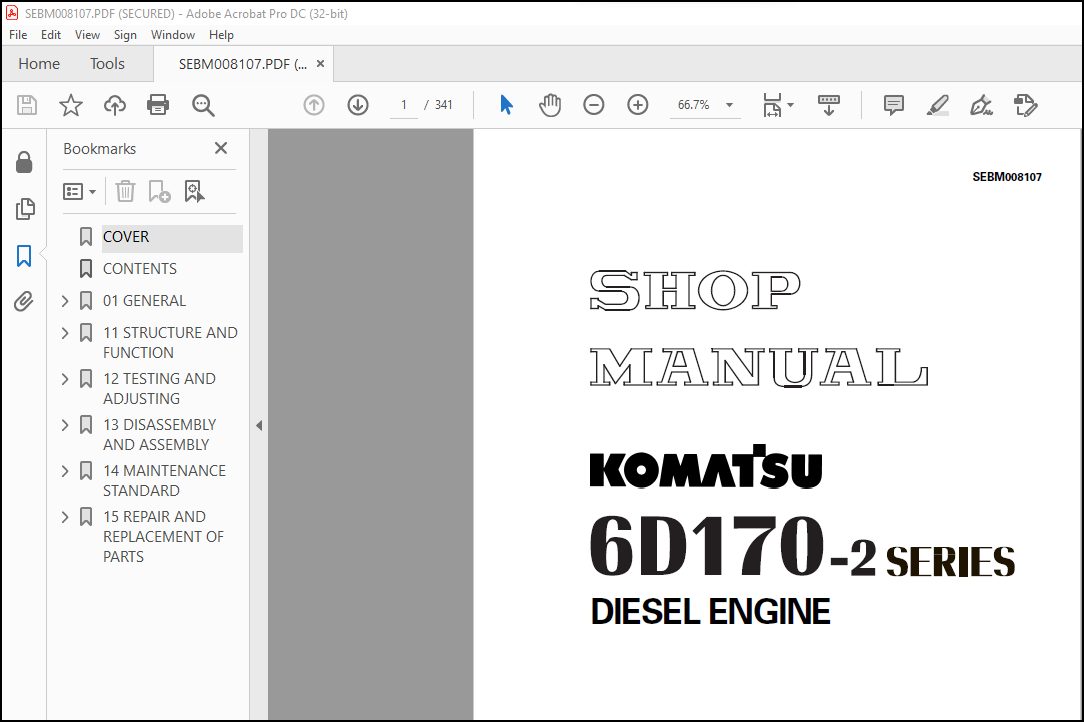
Task: Select 11 STRUCTURE AND FUNCTION bookmark
Action: click(170, 342)
